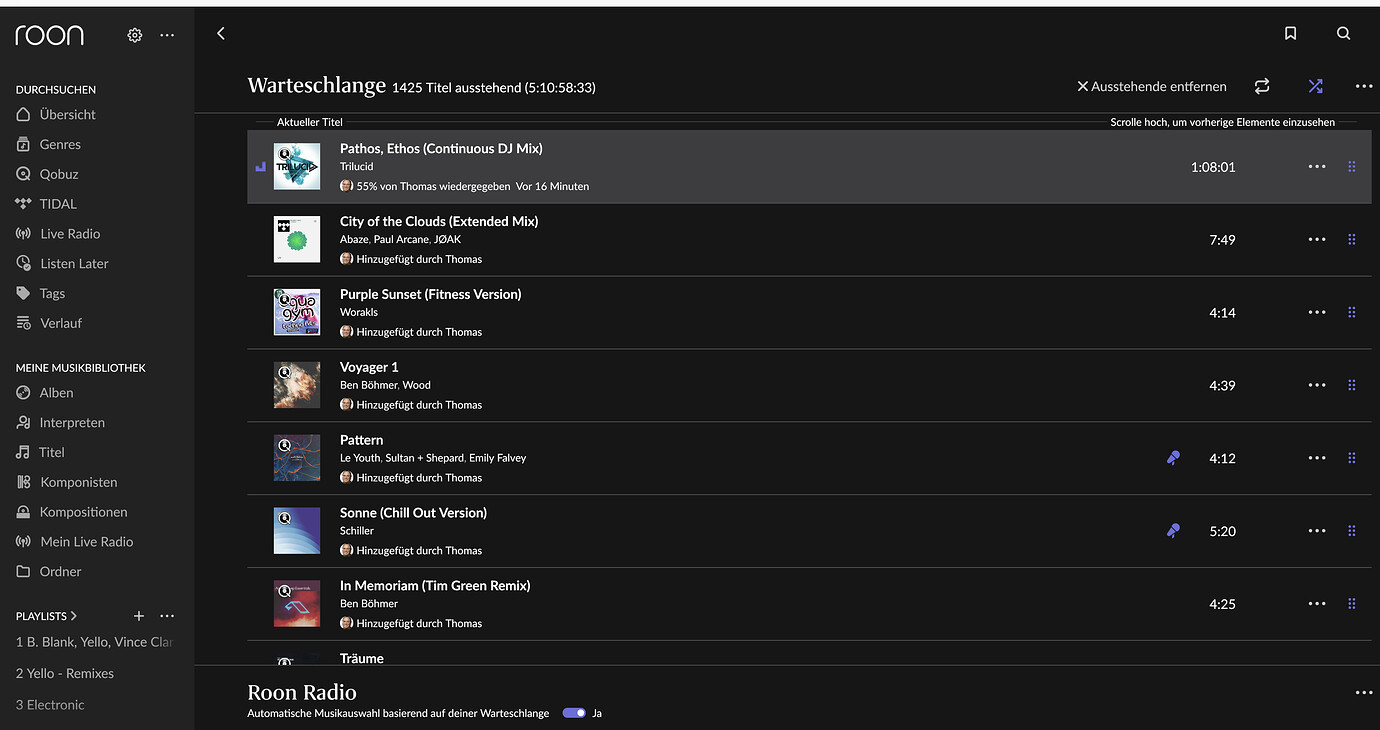1380x730 pixels.
Task: Click drag handle of City of the Clouds
Action: click(1352, 240)
